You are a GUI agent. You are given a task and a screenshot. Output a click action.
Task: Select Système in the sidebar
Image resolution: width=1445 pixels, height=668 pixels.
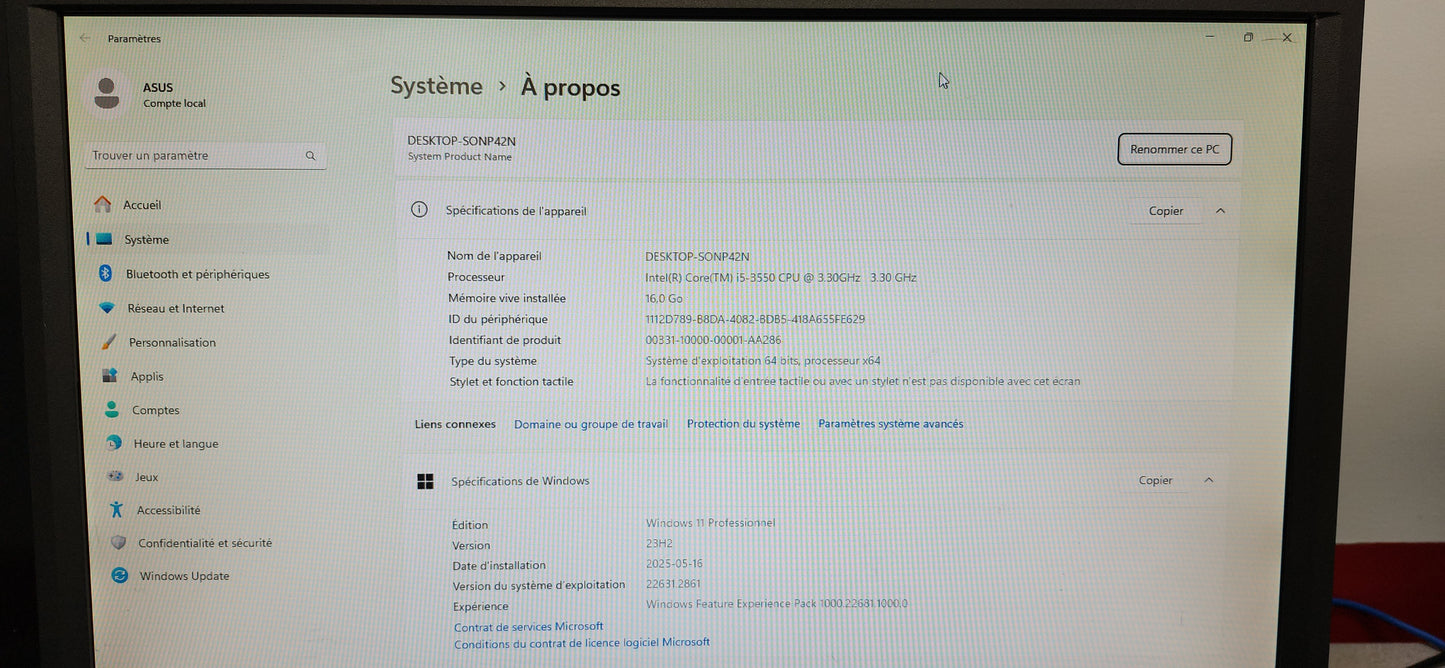pyautogui.click(x=146, y=240)
